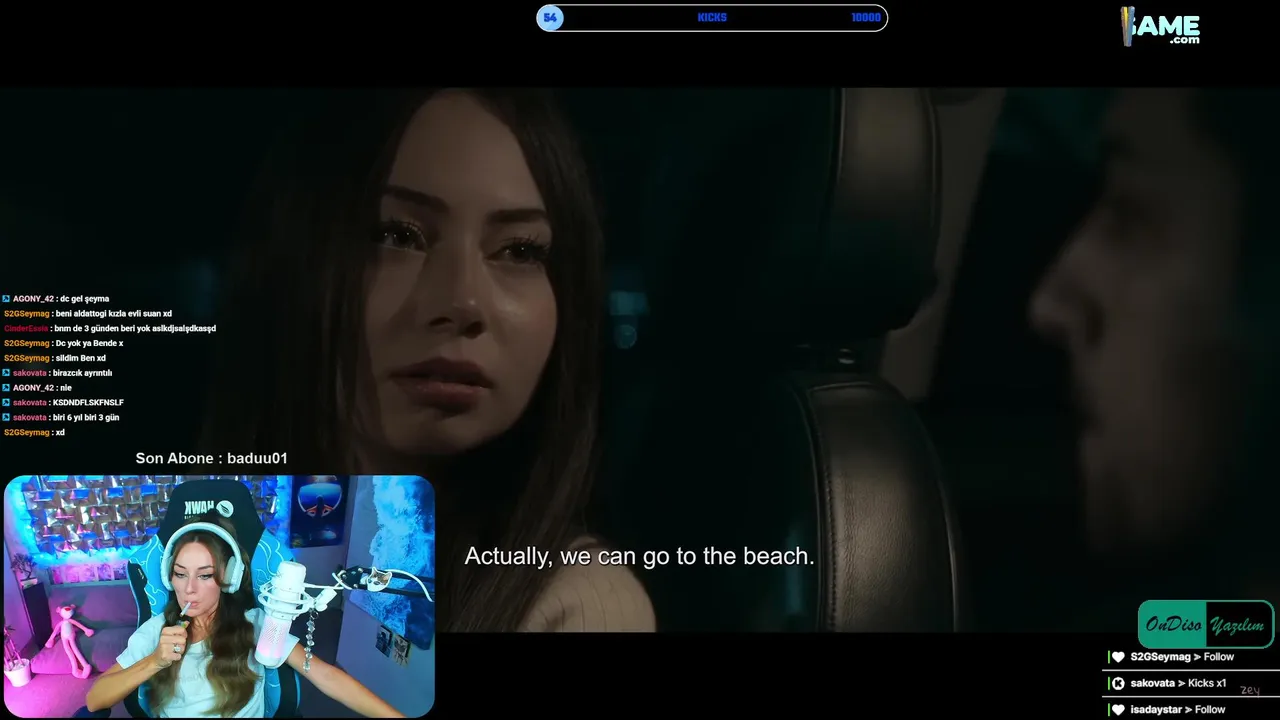Click badge icon beside sakovata 'KSDNDFLSKFNSLF' message
Image resolution: width=1280 pixels, height=720 pixels.
click(6, 403)
